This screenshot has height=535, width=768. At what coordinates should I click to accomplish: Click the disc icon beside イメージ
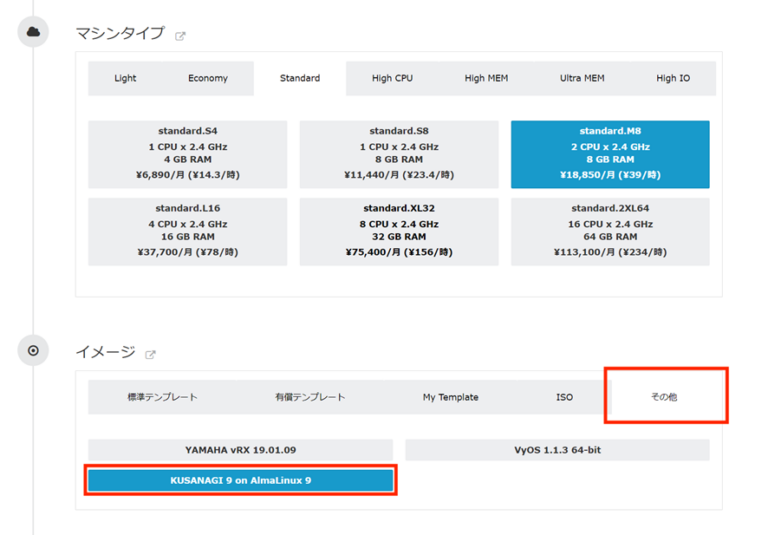pos(33,351)
